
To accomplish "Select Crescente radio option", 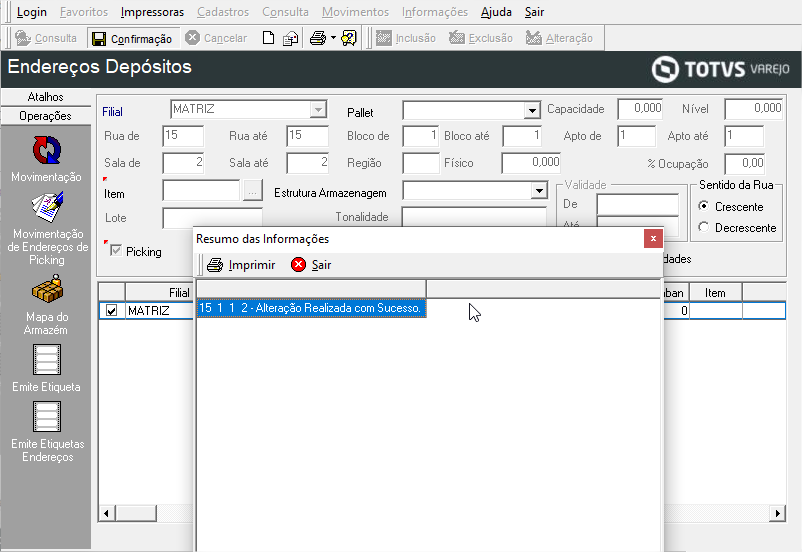I will [x=704, y=206].
